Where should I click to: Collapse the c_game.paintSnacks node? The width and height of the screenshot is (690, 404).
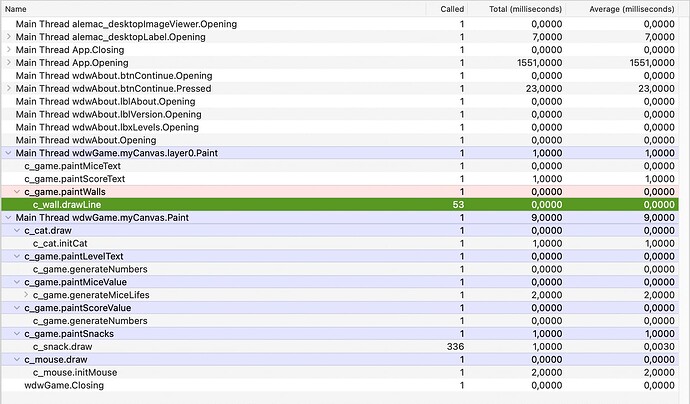[17, 334]
